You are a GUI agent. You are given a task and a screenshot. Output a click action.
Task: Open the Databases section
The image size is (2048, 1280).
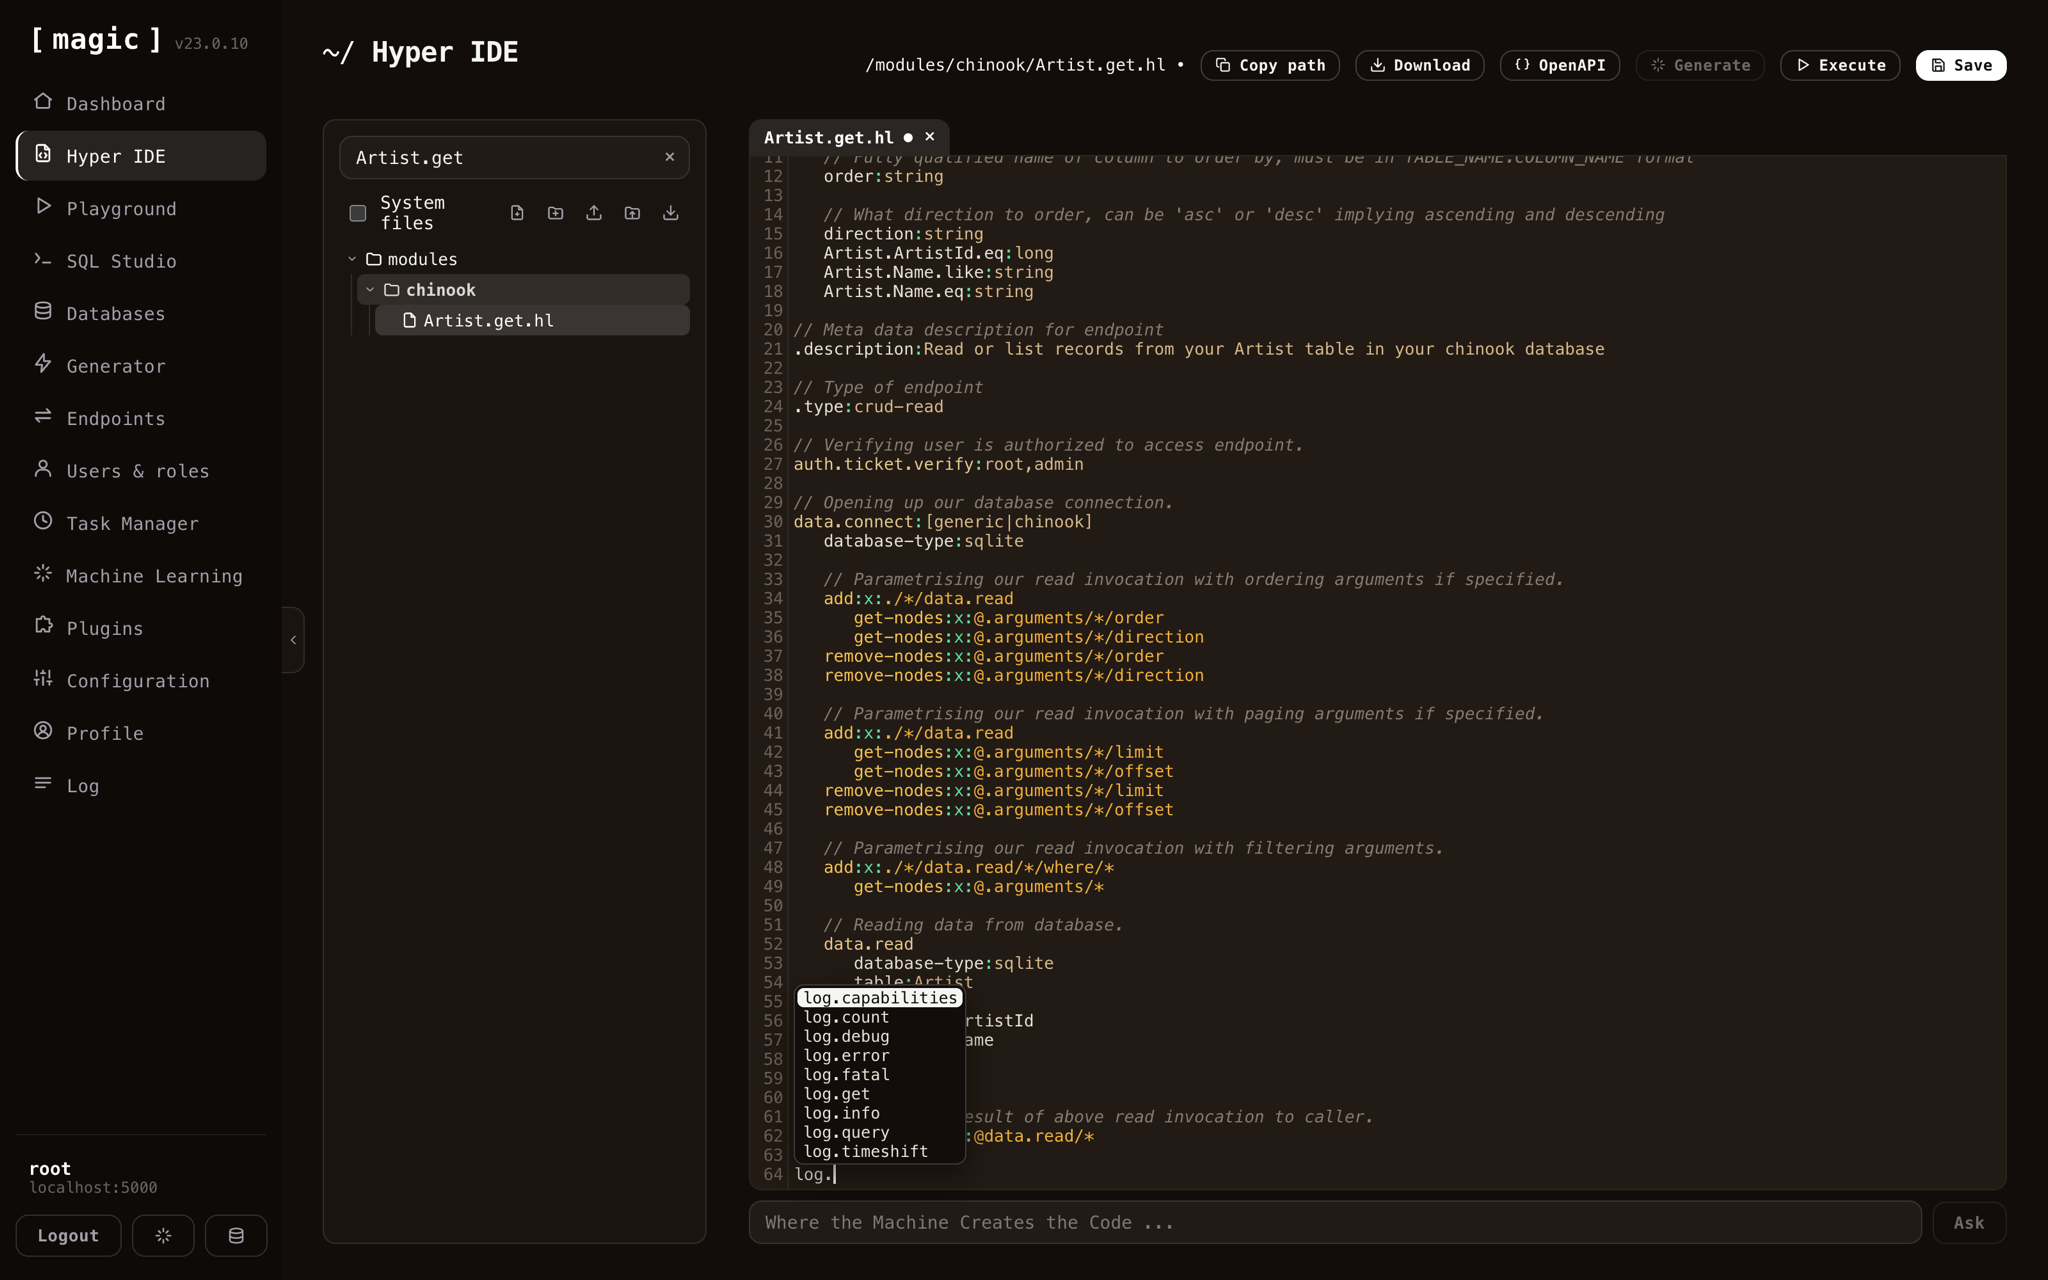tap(141, 313)
